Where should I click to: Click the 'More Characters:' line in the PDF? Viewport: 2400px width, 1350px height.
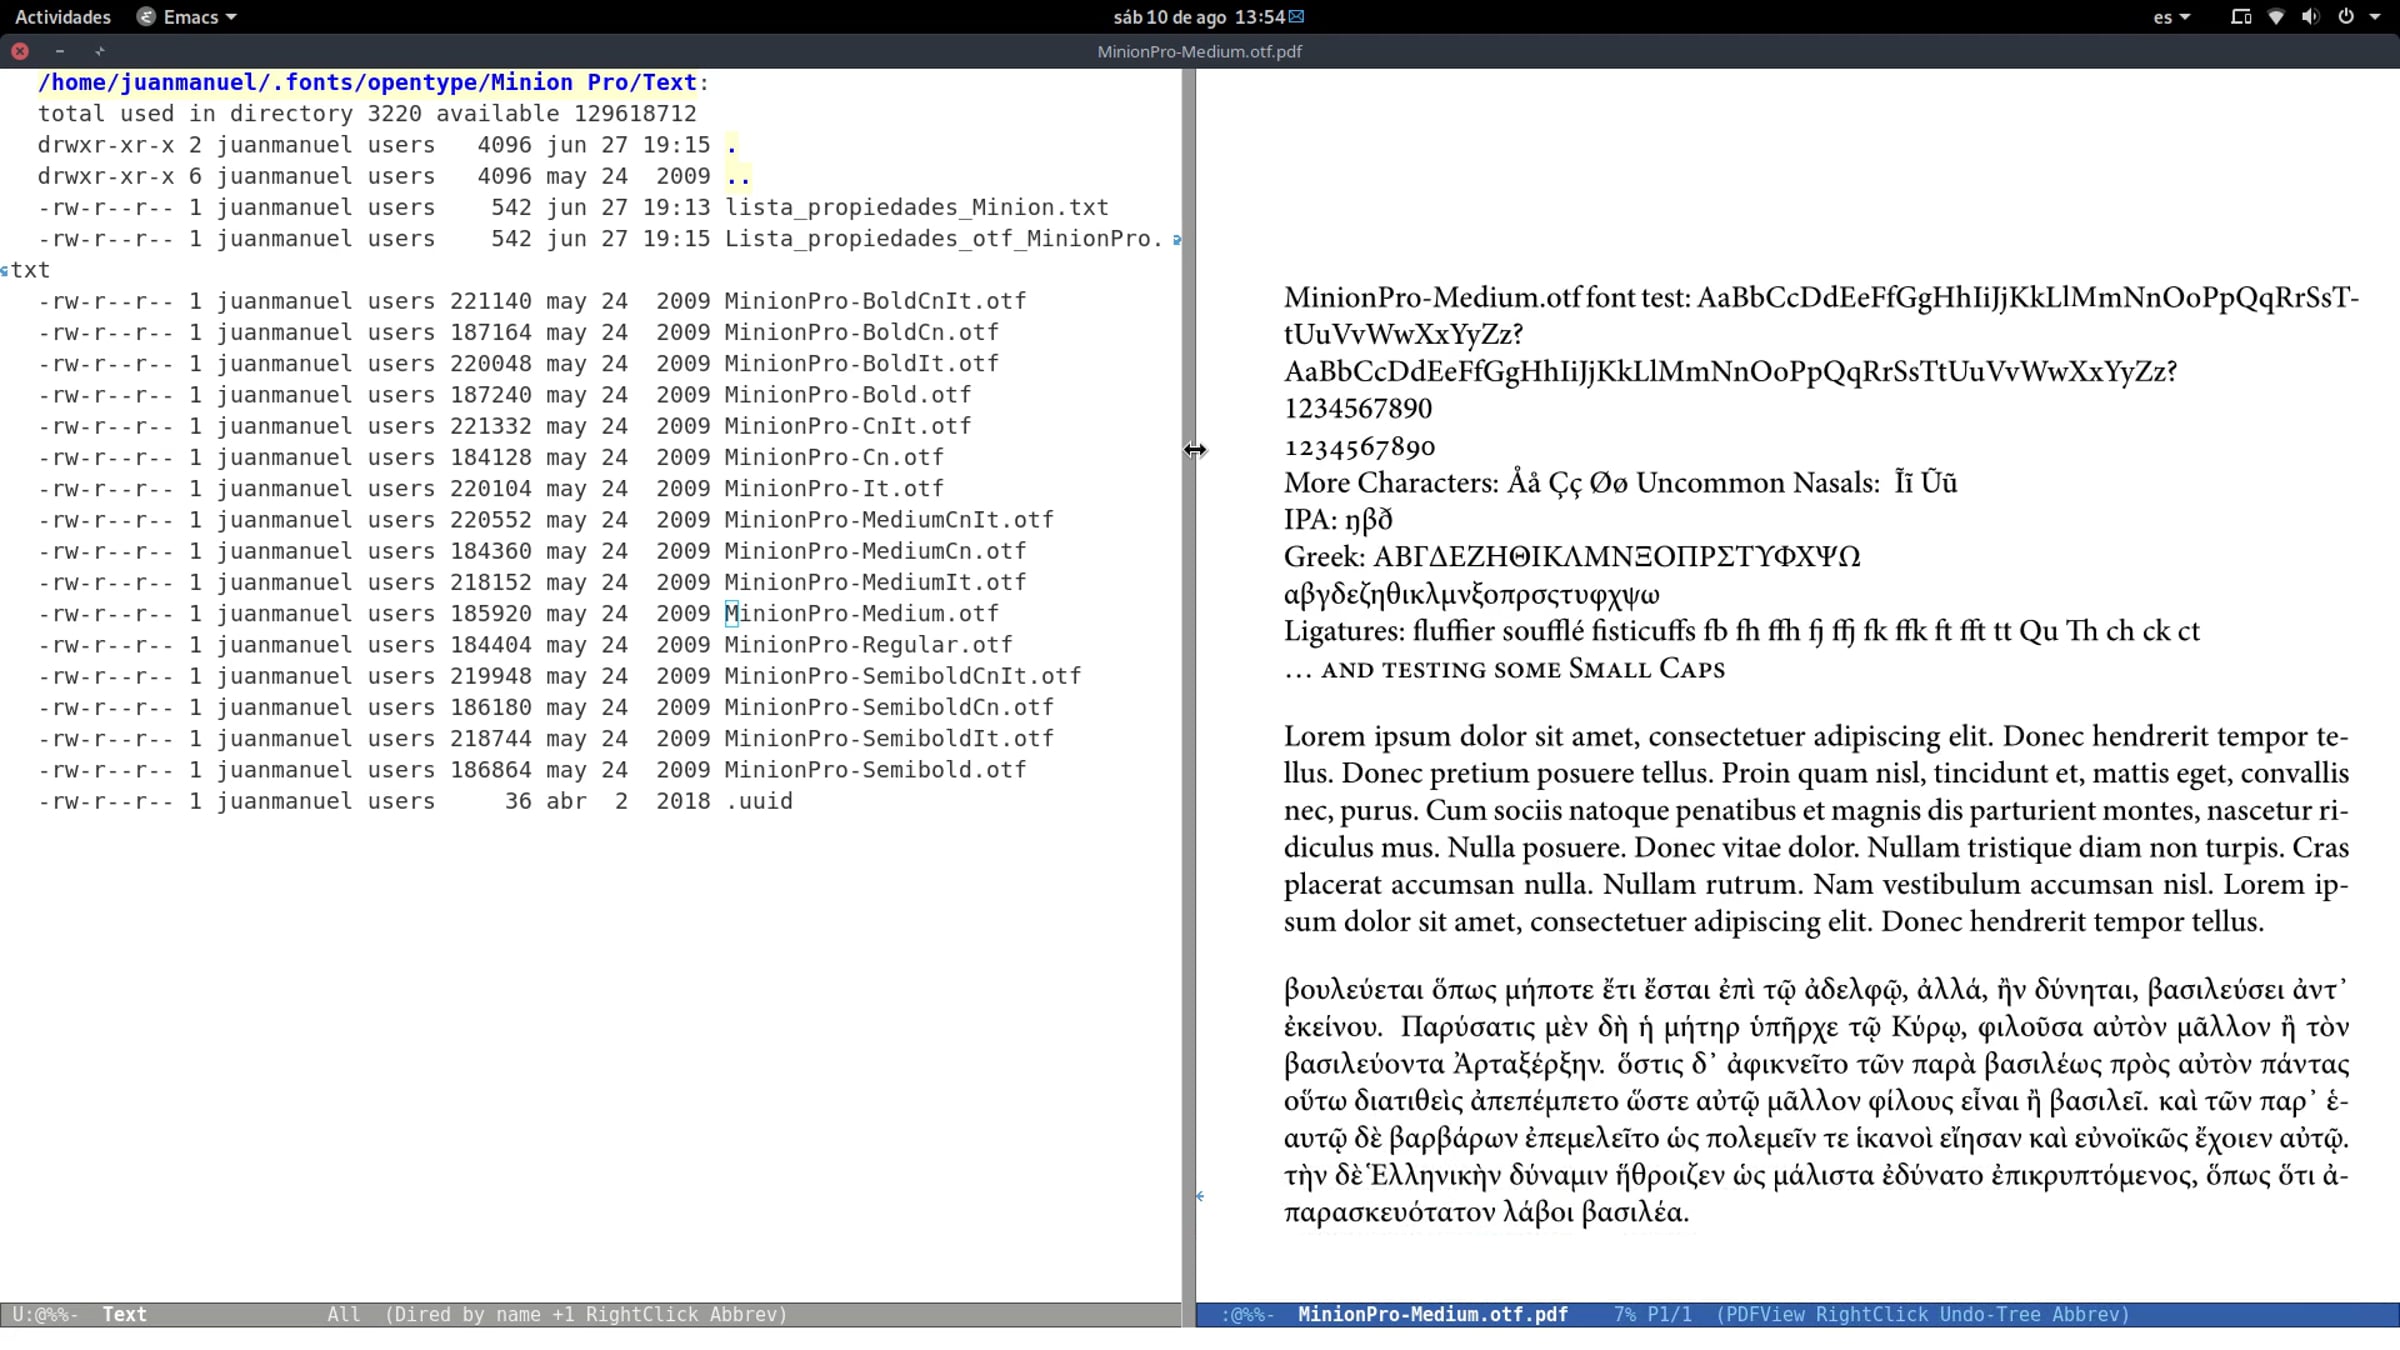[1621, 483]
